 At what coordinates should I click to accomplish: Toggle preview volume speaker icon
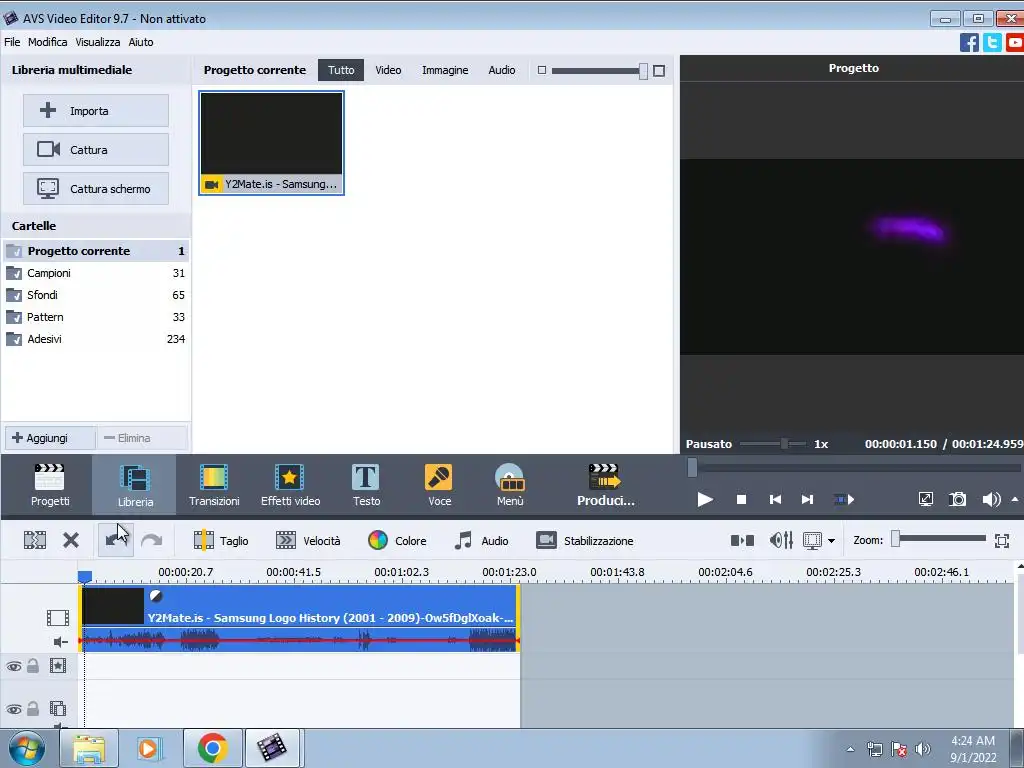click(991, 500)
